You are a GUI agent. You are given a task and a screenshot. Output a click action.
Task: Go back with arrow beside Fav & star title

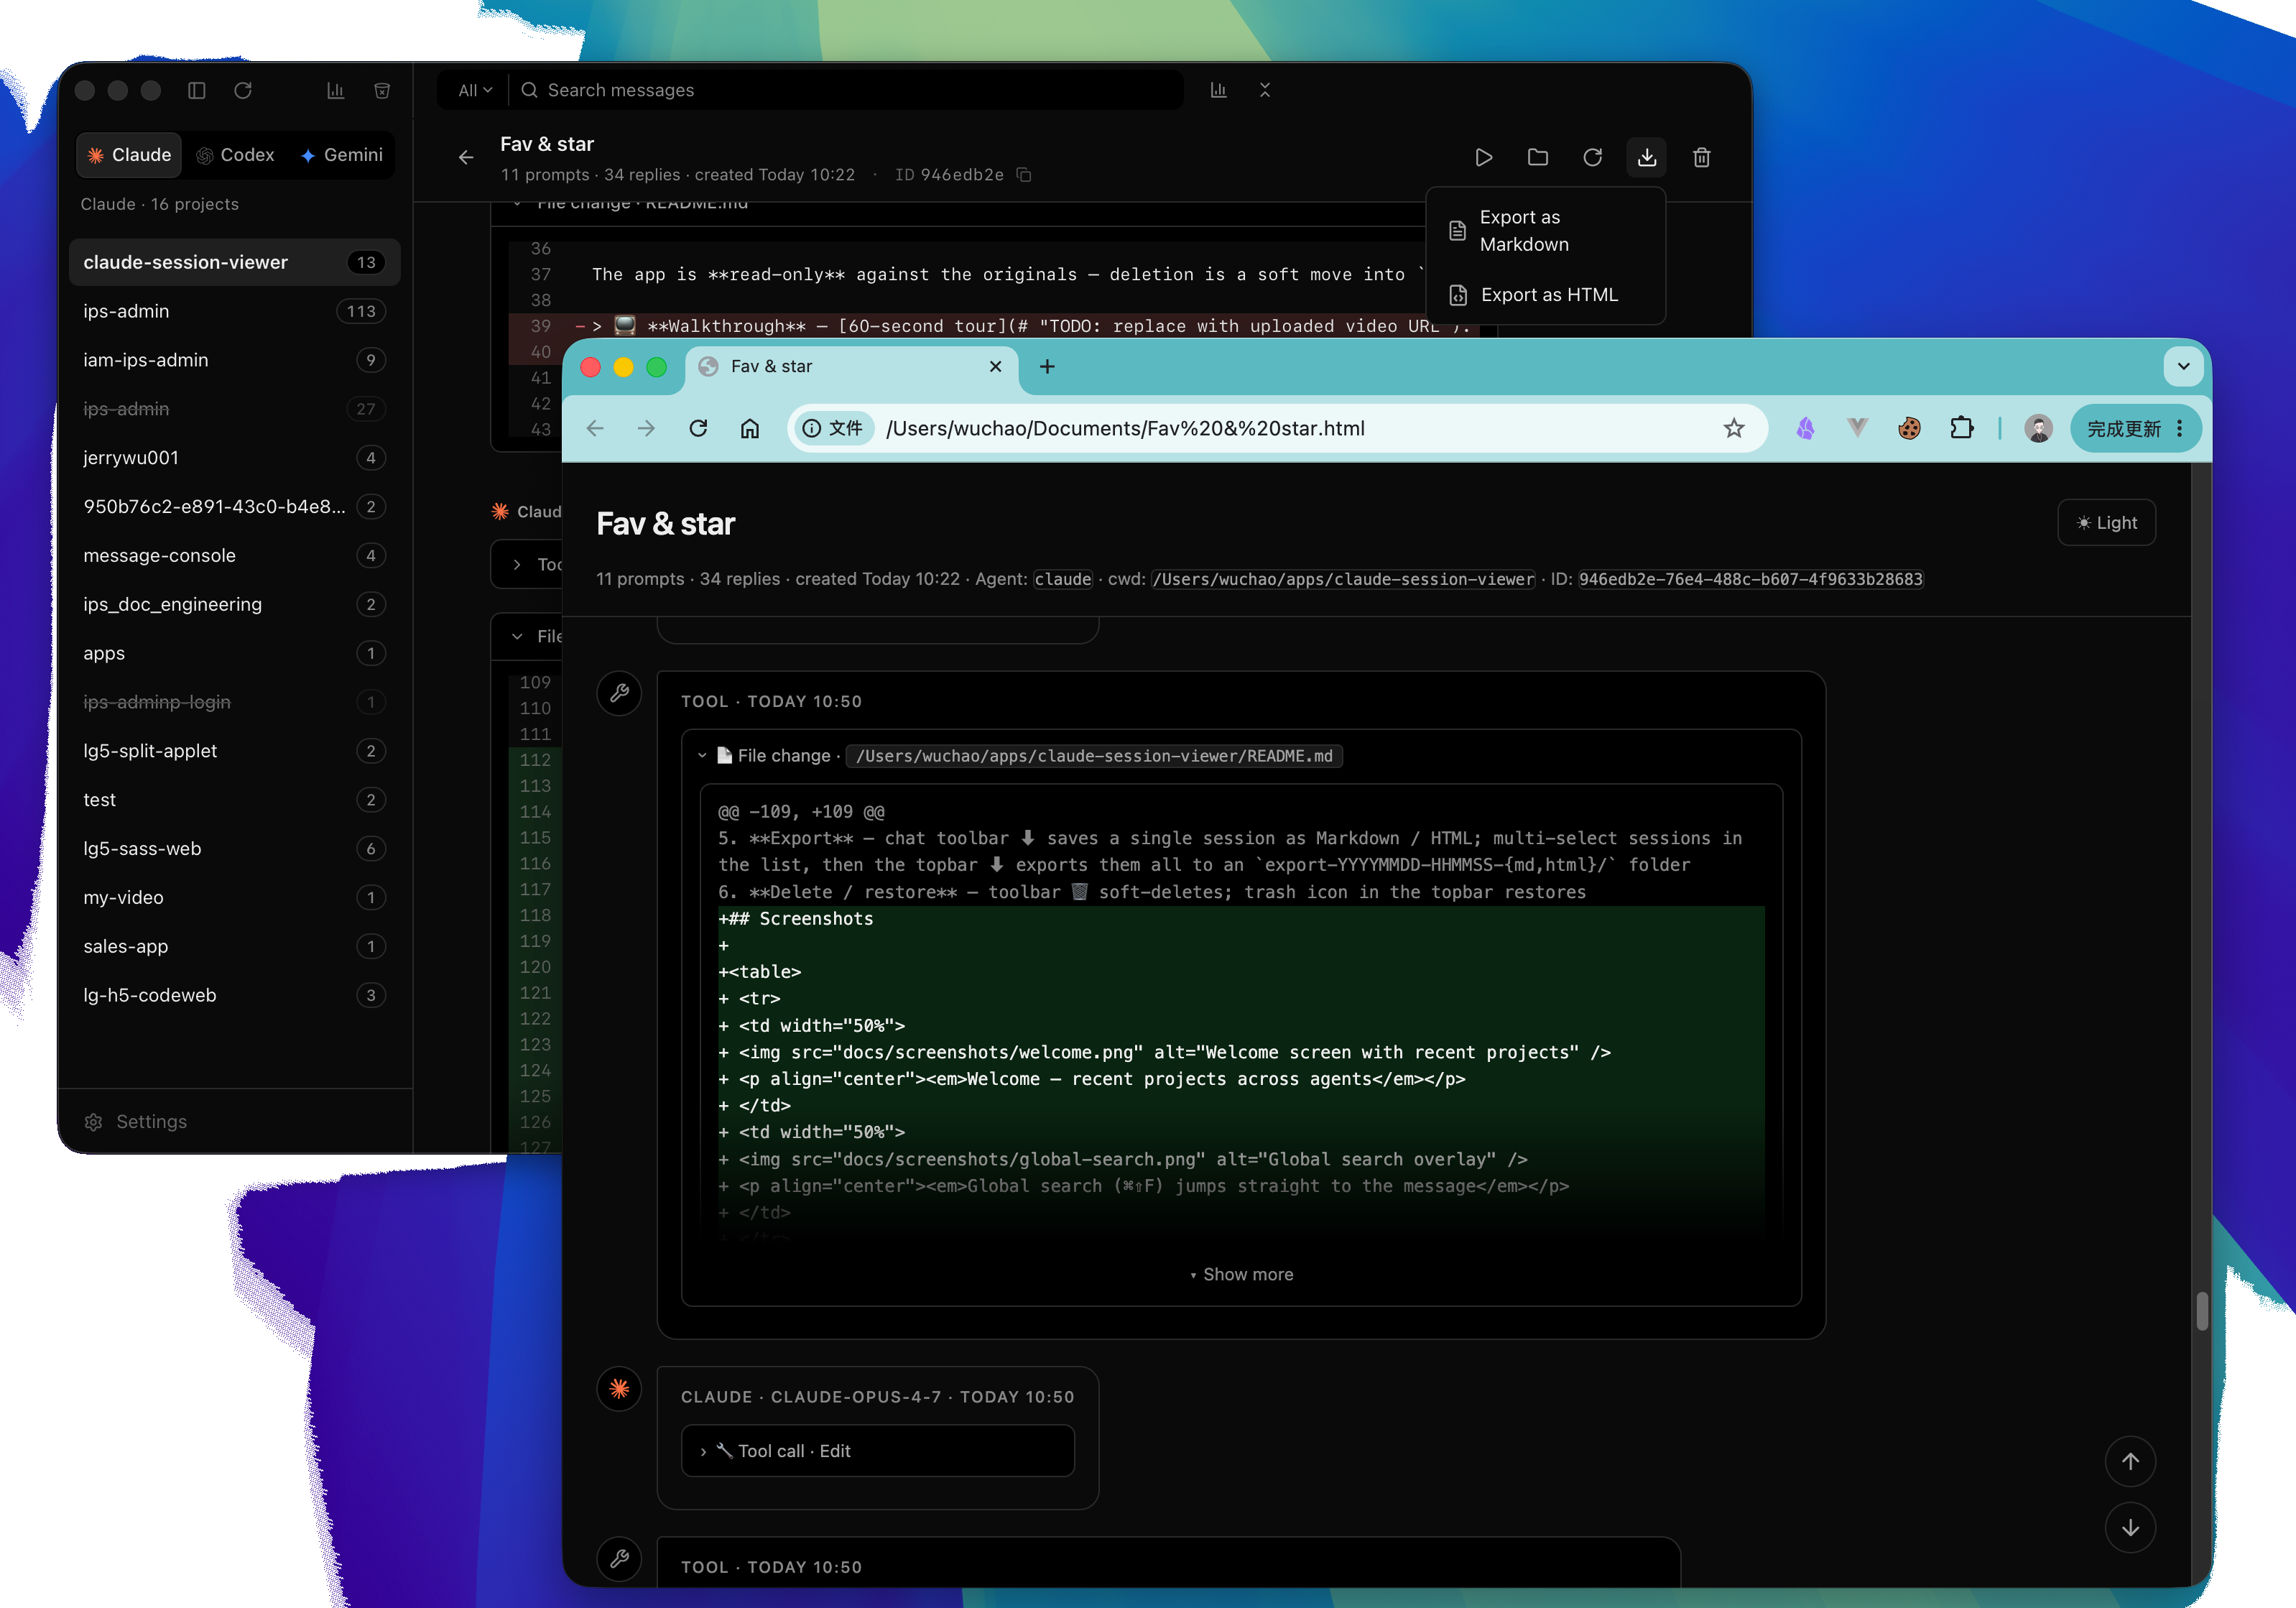(x=466, y=157)
